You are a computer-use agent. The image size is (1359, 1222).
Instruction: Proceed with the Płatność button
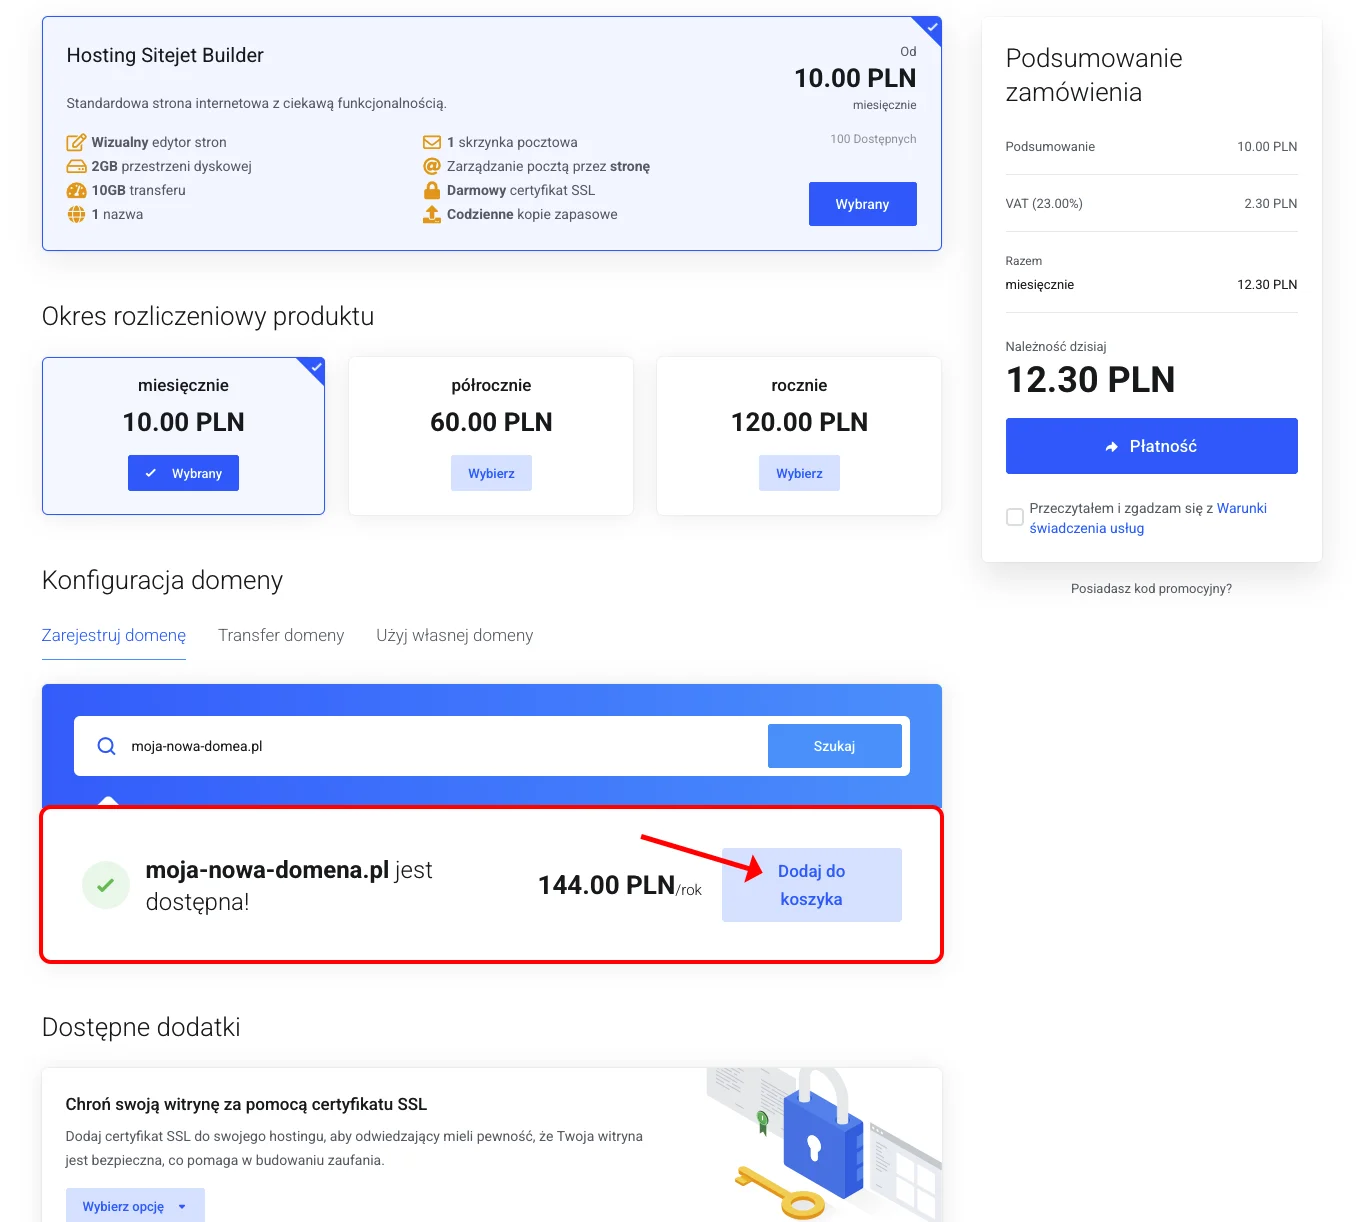click(x=1151, y=446)
